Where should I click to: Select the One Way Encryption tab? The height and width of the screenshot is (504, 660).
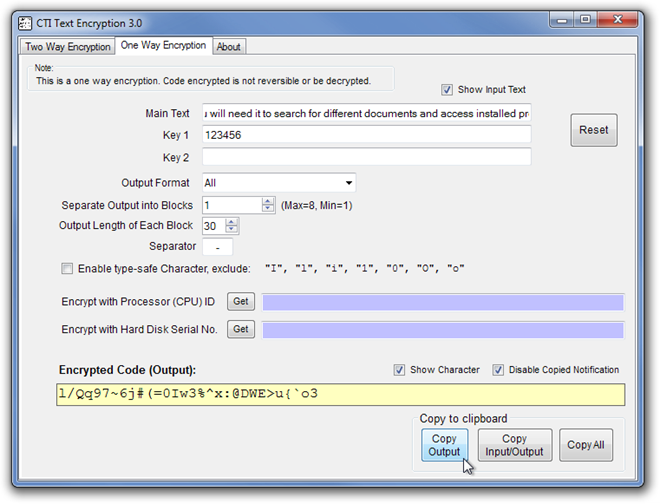click(x=163, y=45)
